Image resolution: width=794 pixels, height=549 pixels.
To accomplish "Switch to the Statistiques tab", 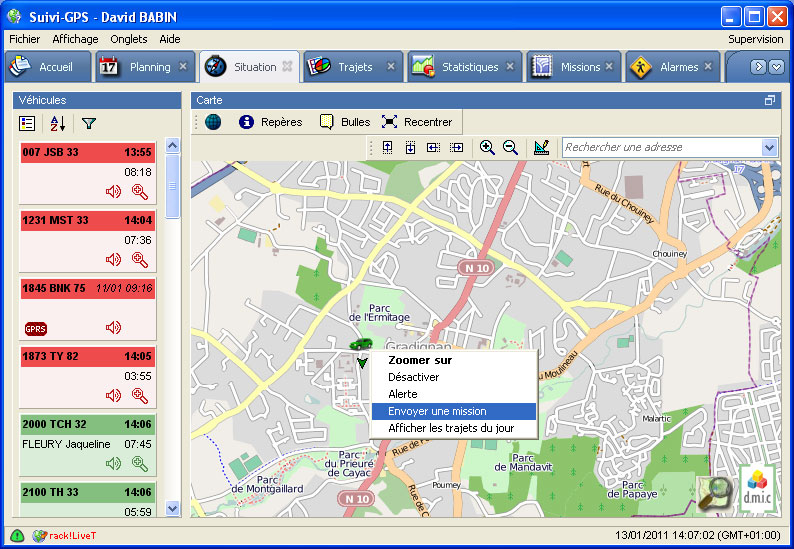I will click(x=464, y=66).
